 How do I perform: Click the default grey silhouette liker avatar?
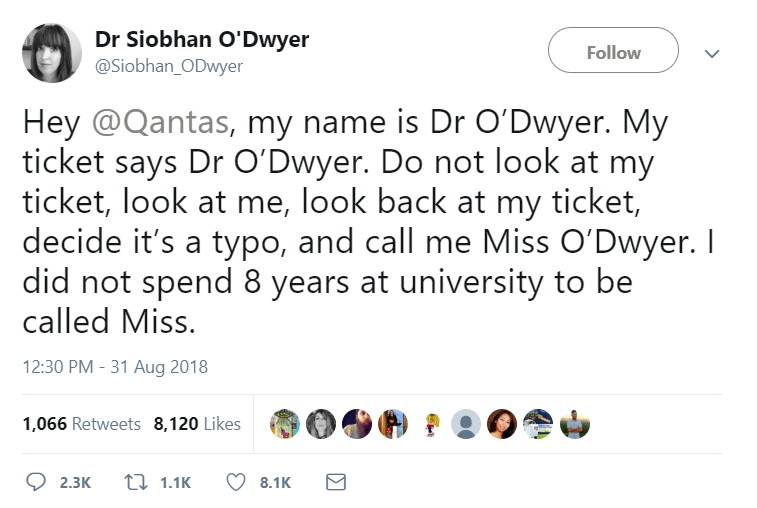[465, 424]
